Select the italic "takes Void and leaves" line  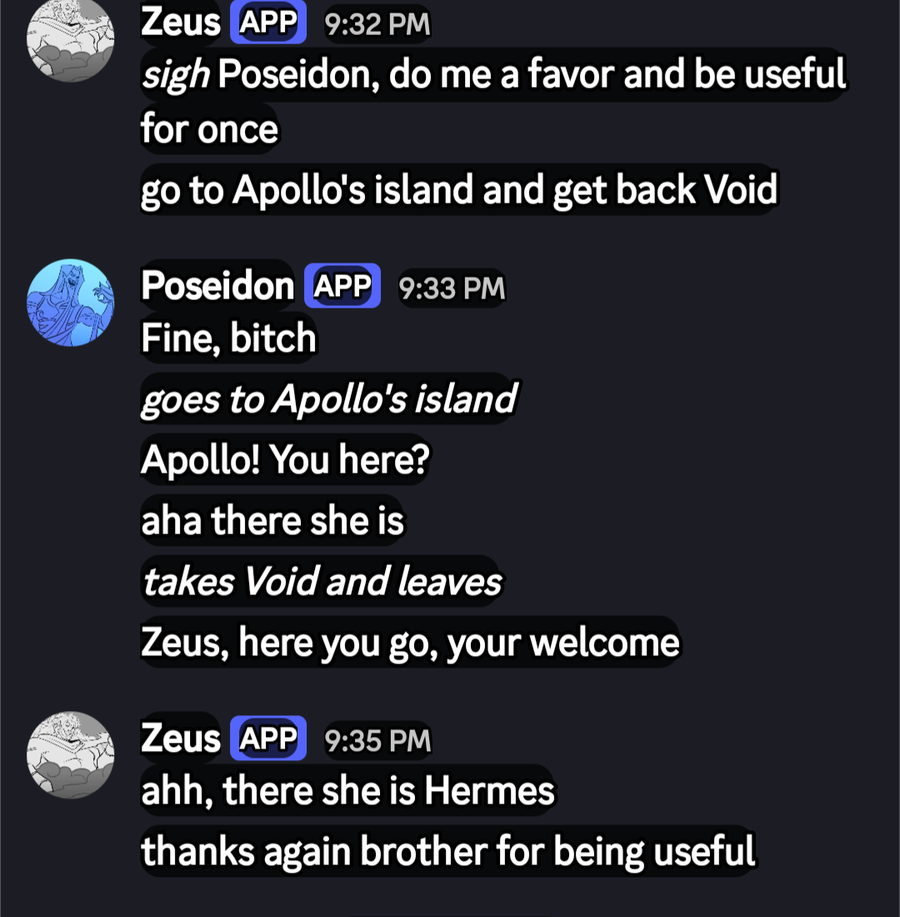pyautogui.click(x=321, y=581)
